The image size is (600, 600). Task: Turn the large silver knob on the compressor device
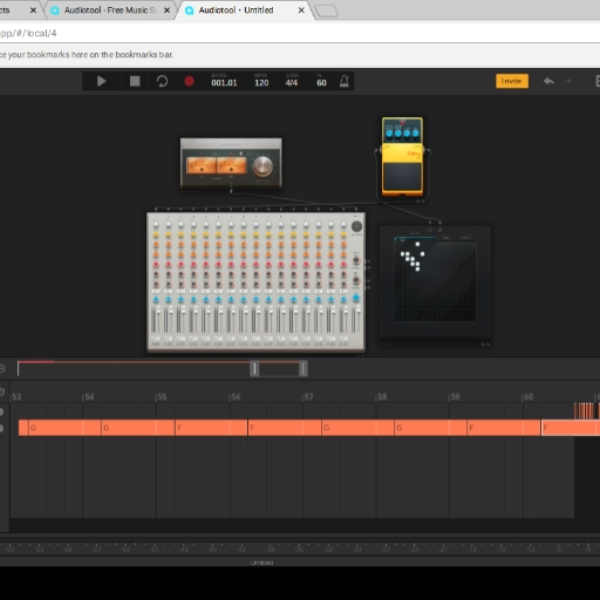(x=263, y=166)
